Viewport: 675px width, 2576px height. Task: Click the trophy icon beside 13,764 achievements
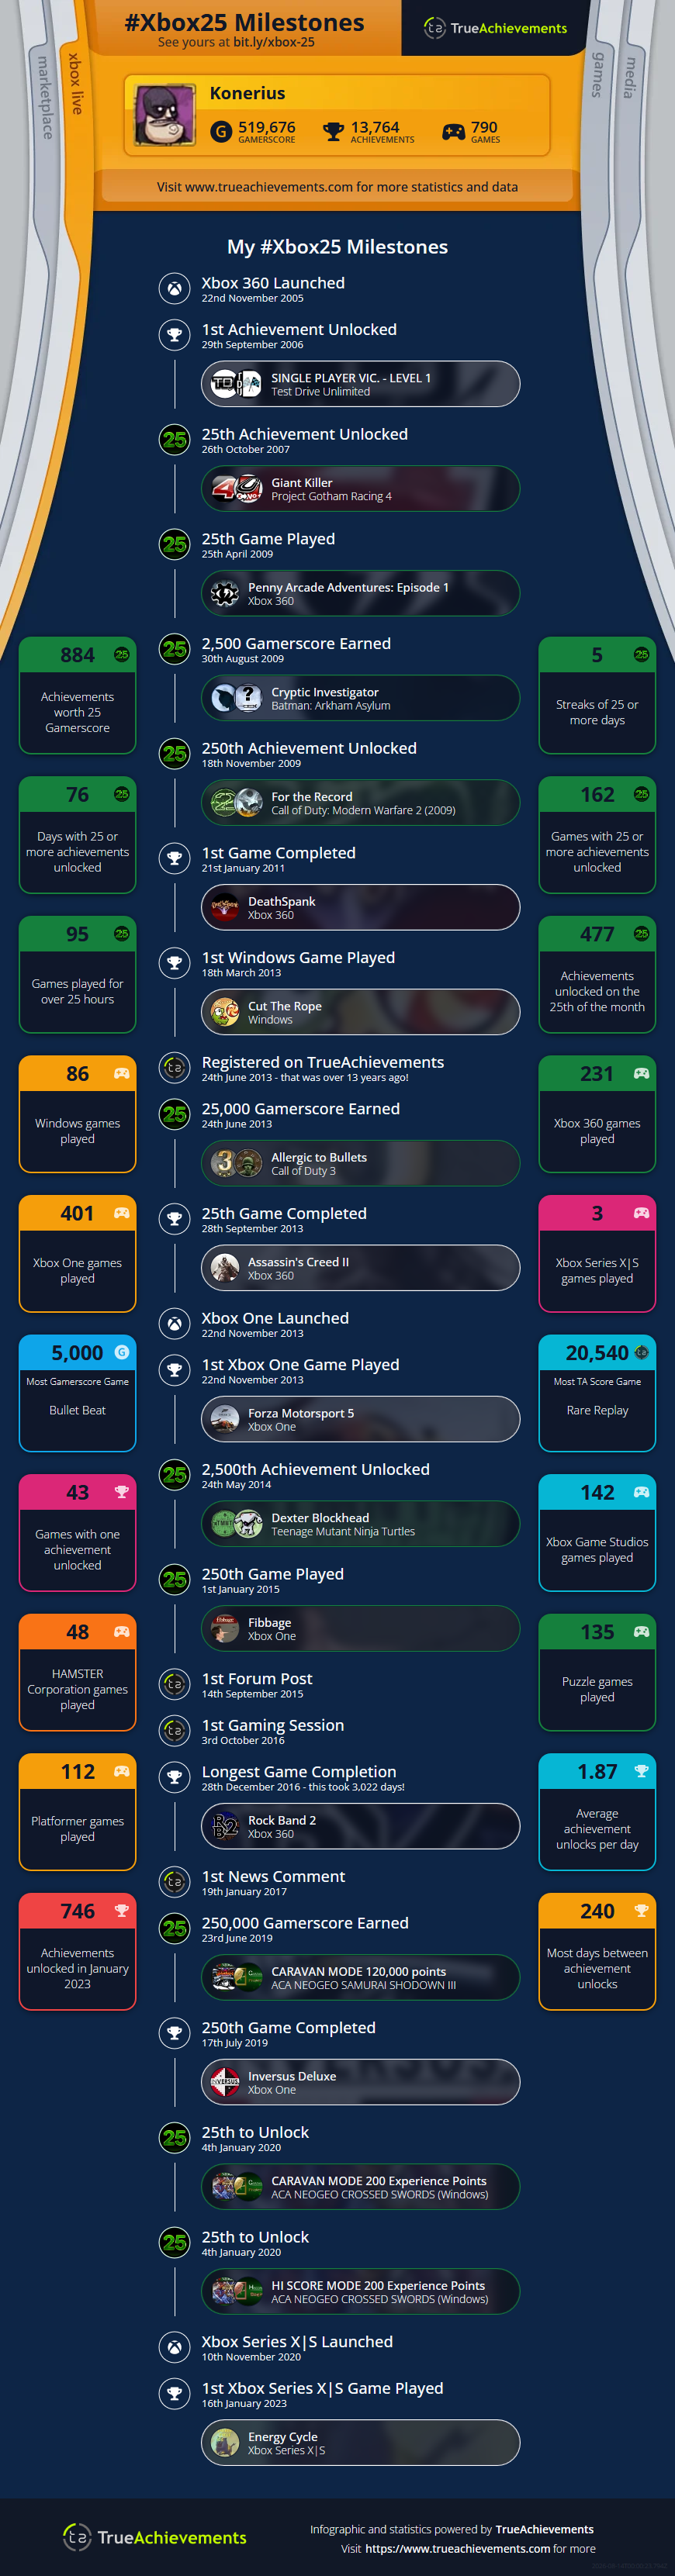(x=334, y=131)
